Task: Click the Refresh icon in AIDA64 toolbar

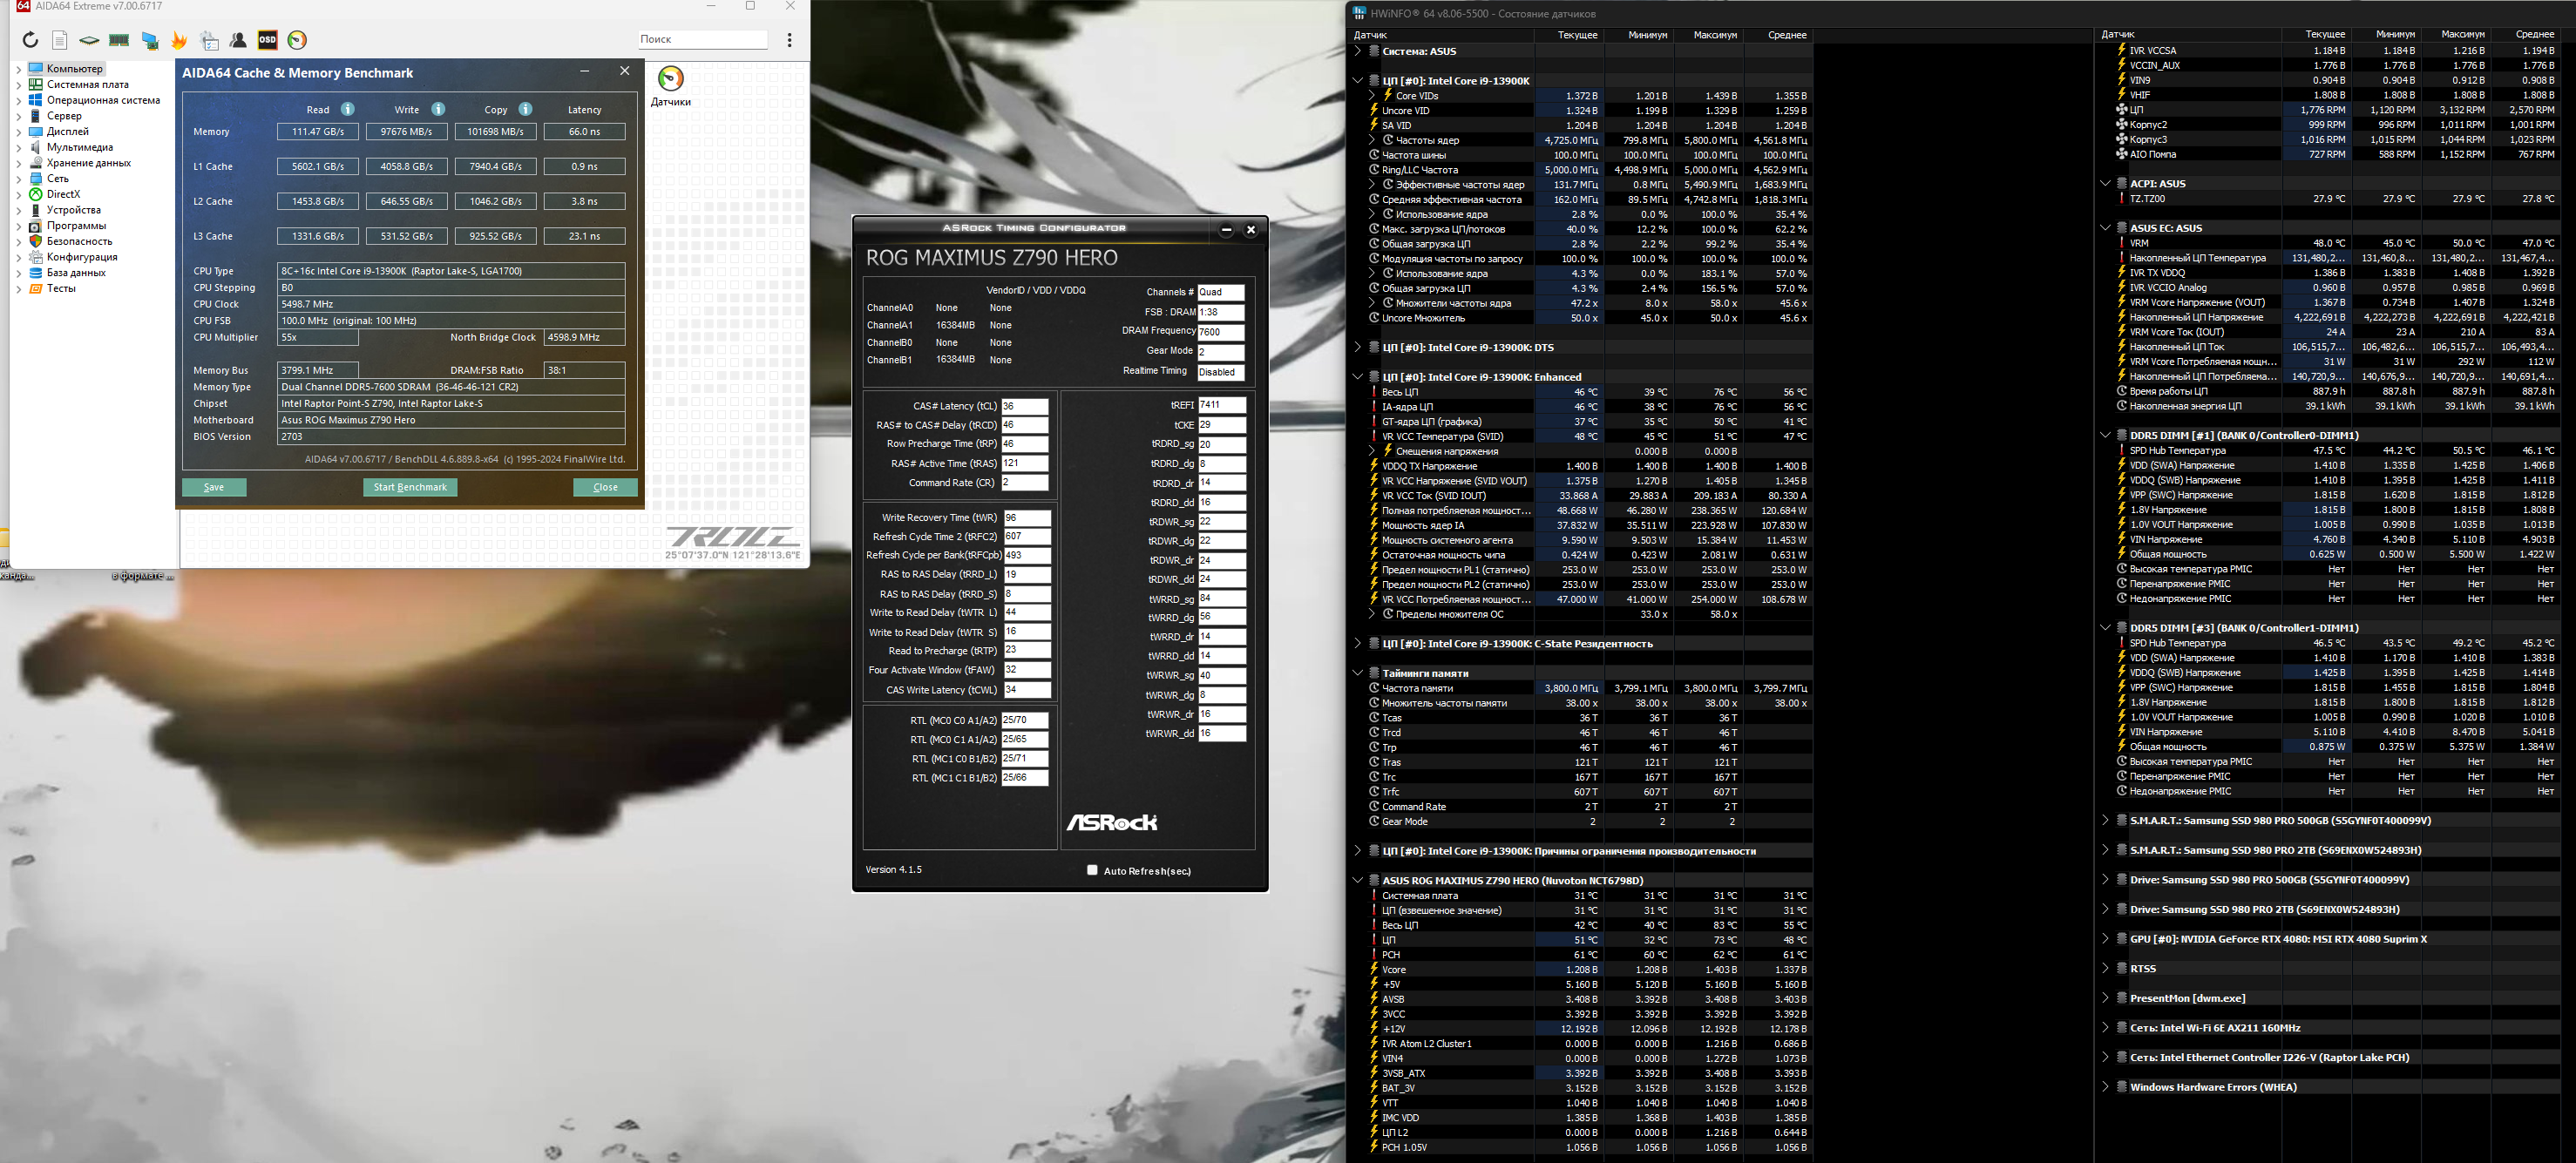Action: point(30,40)
